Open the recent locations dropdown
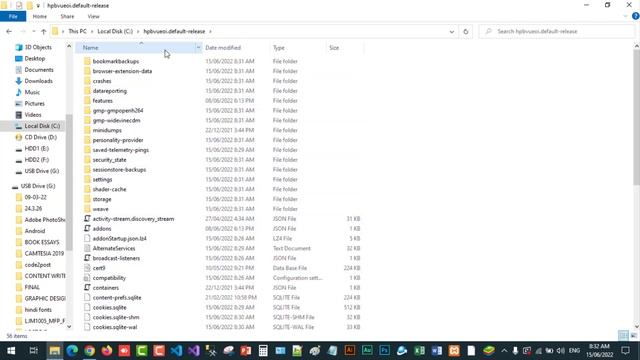The width and height of the screenshot is (640, 360). [33, 31]
